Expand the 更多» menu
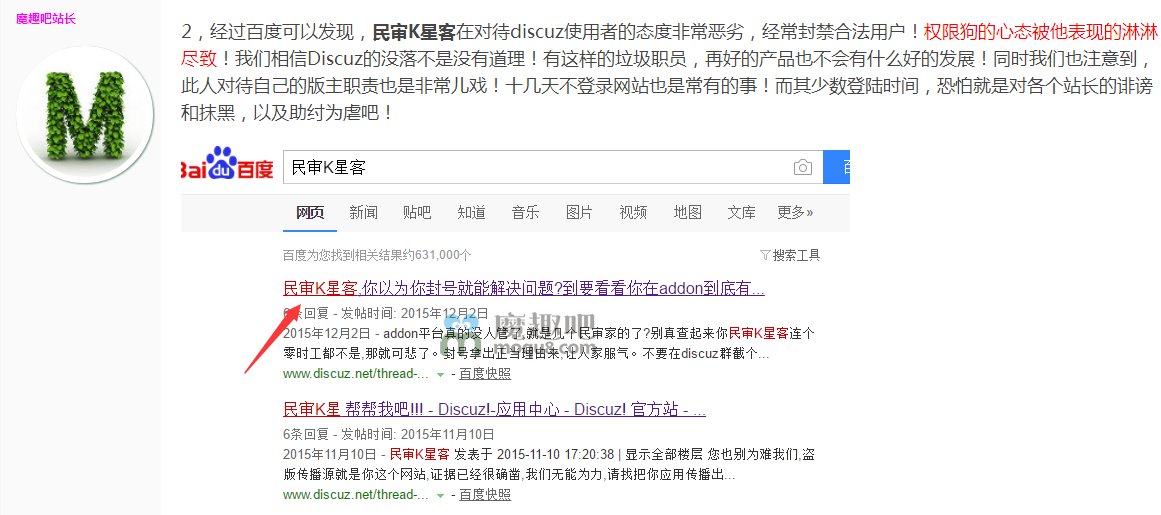The height and width of the screenshot is (515, 1161). click(795, 212)
